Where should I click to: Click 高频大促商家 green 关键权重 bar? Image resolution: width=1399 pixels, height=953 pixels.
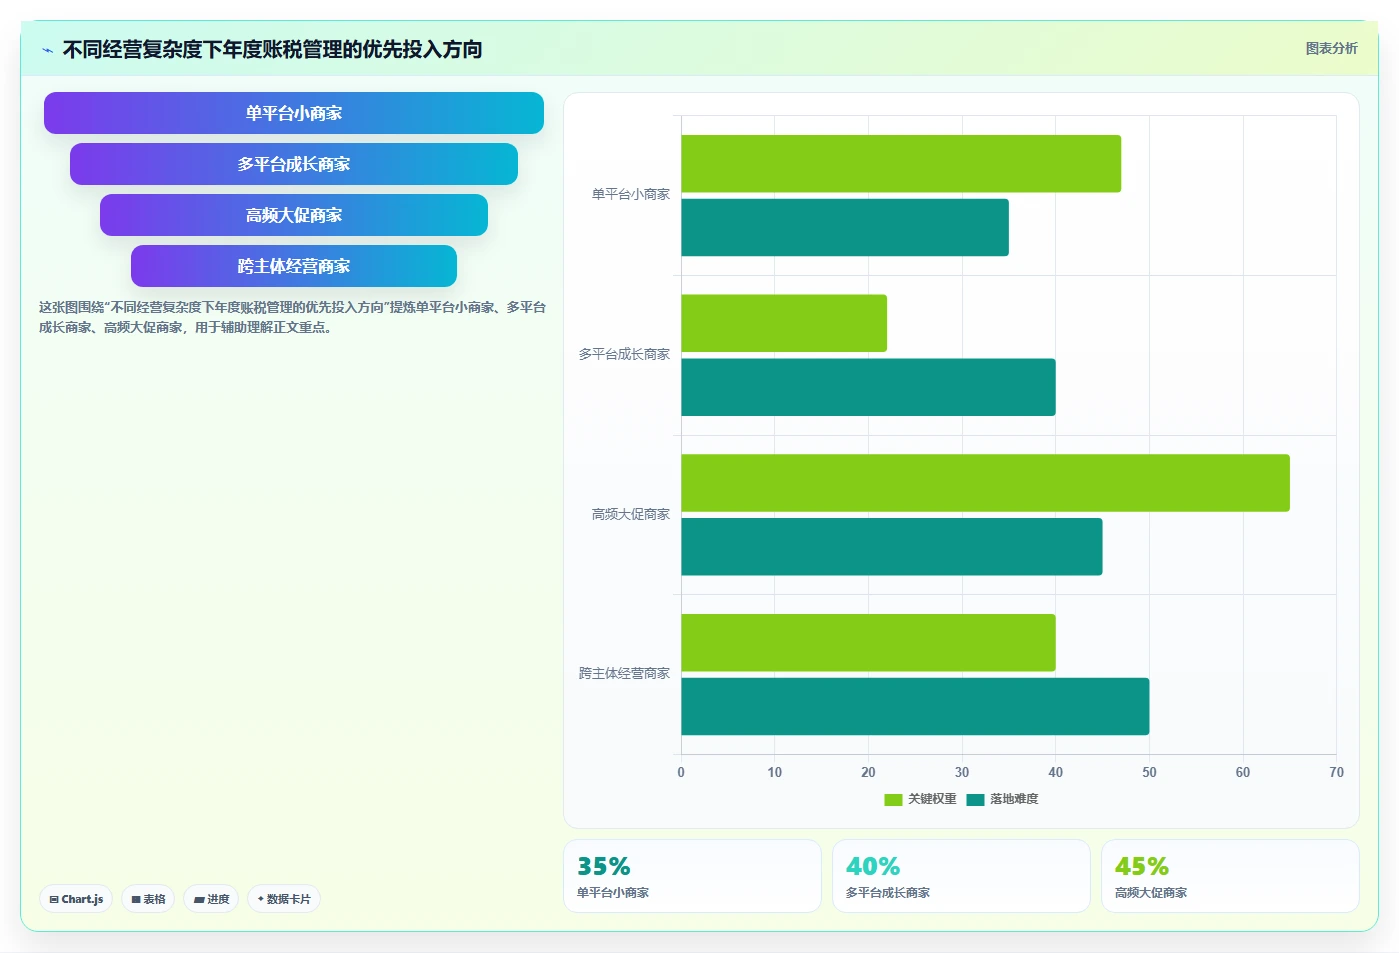click(985, 483)
